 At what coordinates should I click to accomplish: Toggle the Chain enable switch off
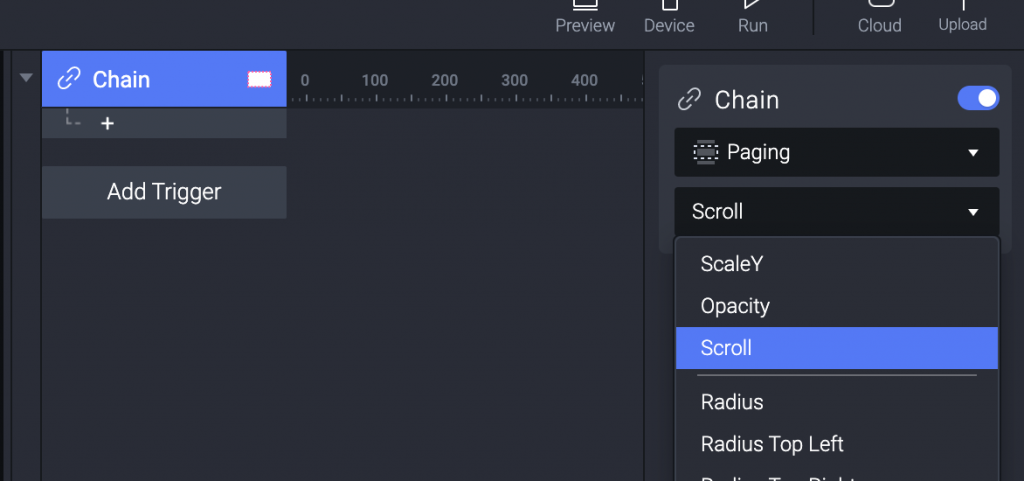pos(978,98)
